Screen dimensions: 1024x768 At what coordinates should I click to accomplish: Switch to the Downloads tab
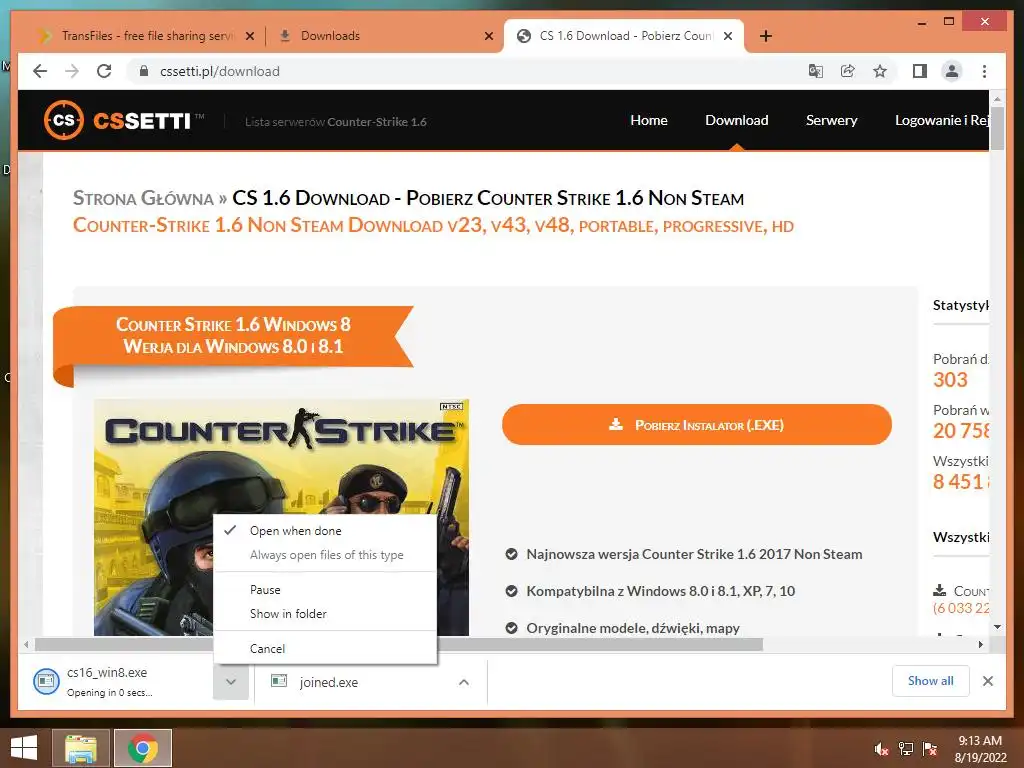(385, 36)
